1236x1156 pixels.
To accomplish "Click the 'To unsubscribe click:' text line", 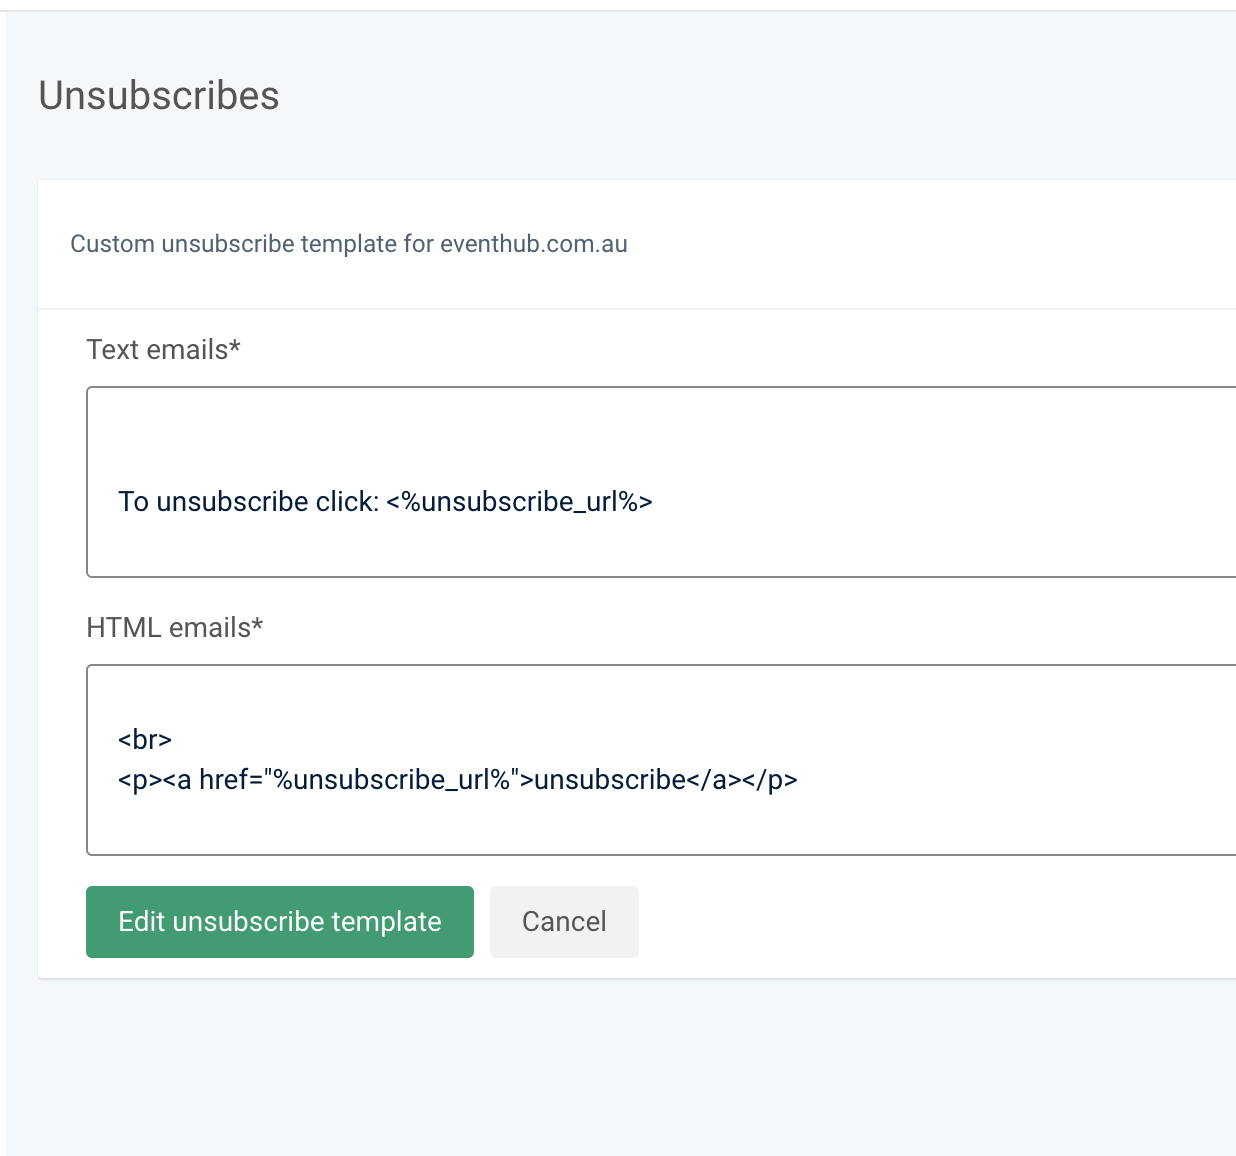I will coord(248,502).
